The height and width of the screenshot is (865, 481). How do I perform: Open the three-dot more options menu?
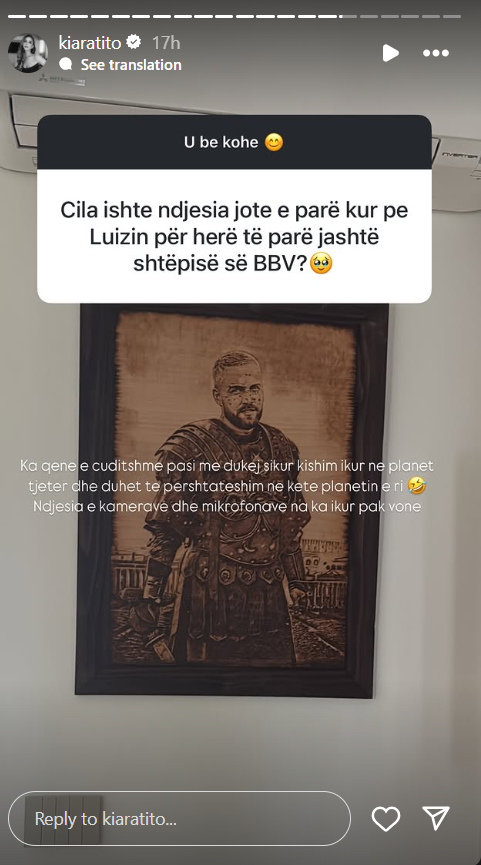click(x=436, y=53)
